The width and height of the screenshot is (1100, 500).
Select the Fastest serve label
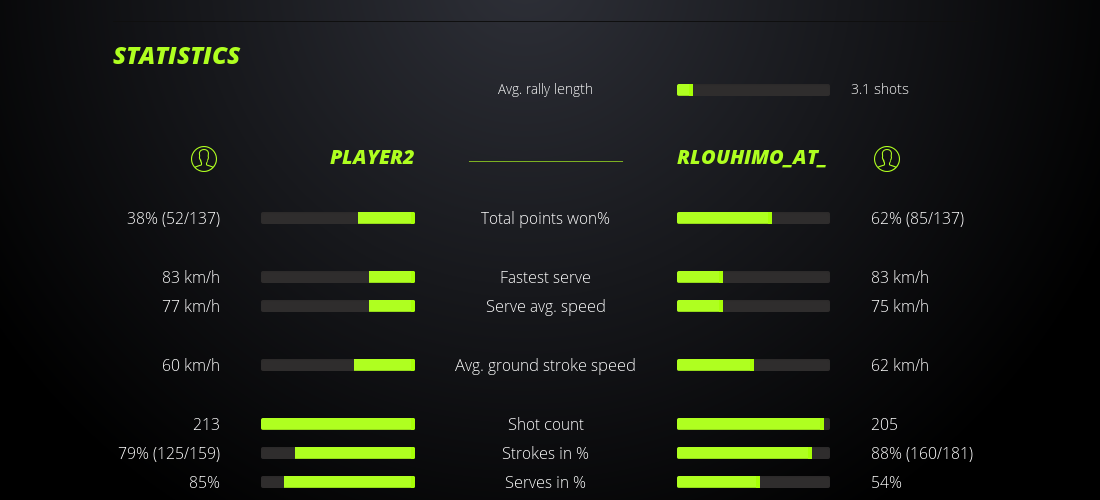coord(545,277)
